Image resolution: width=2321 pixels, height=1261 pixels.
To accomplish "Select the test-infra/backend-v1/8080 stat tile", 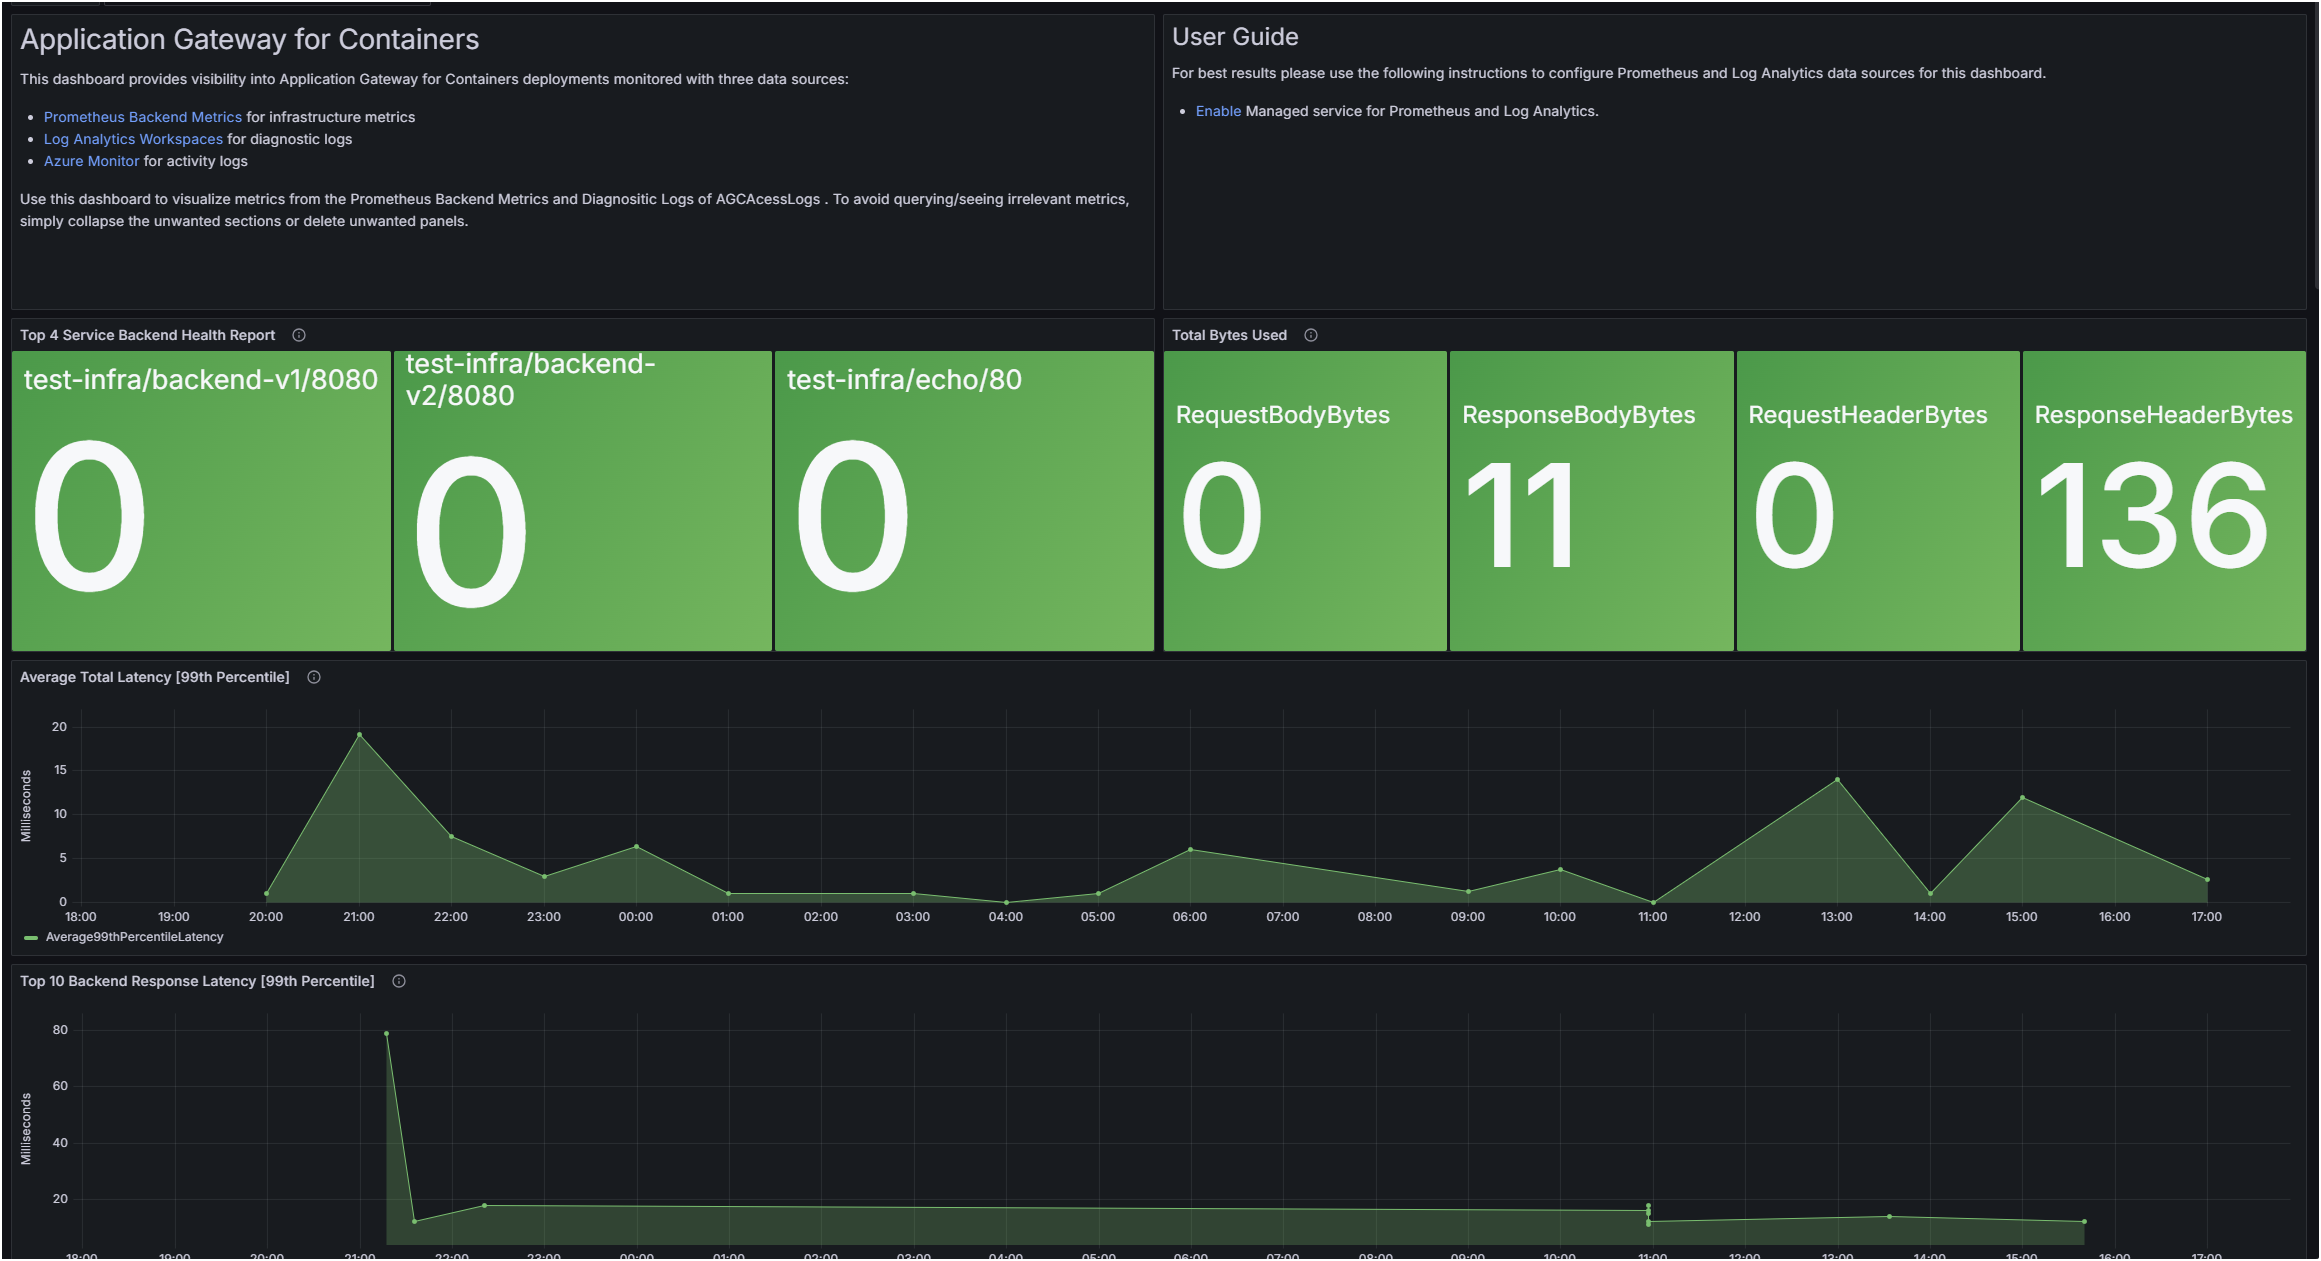I will 201,500.
